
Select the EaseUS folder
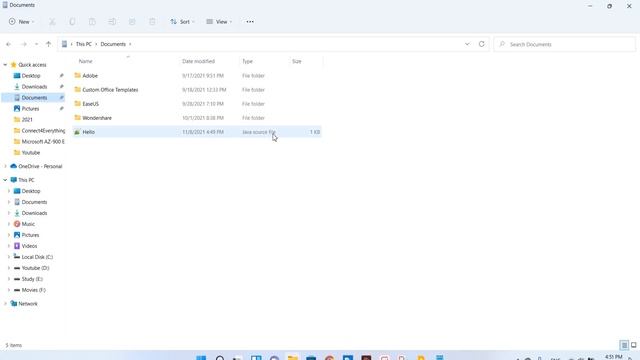197,104
